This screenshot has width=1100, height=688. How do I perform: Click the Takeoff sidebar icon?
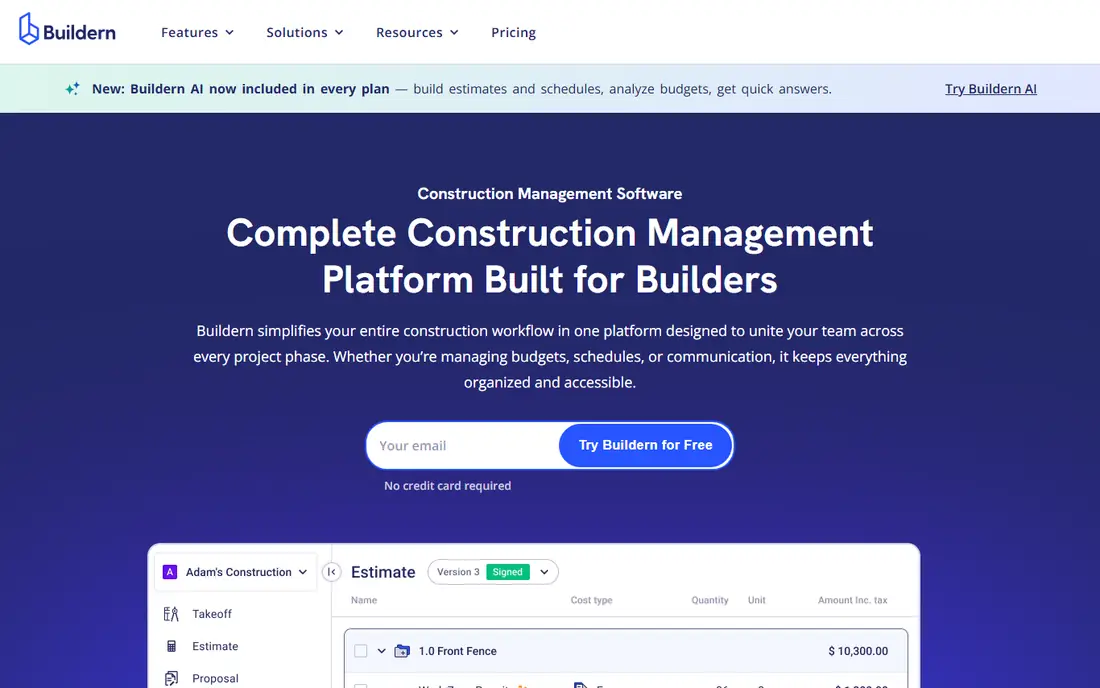pos(171,614)
